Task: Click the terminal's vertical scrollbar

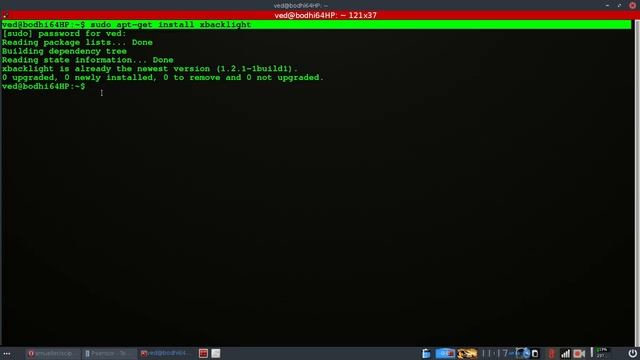Action: pos(637,182)
